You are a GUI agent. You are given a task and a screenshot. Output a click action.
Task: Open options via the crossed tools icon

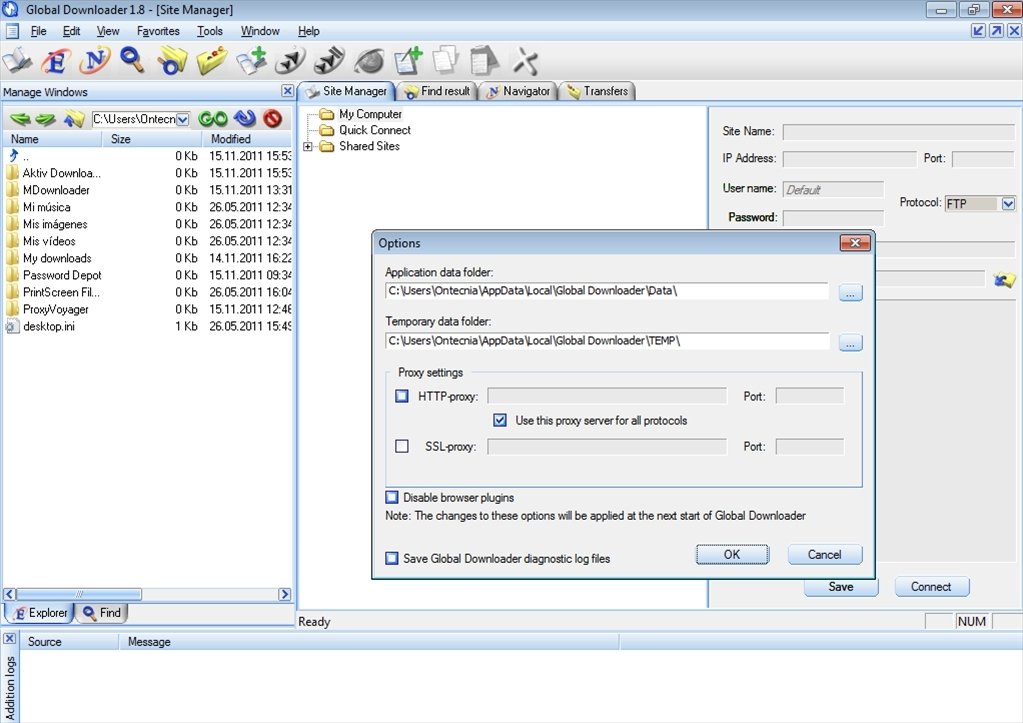525,61
